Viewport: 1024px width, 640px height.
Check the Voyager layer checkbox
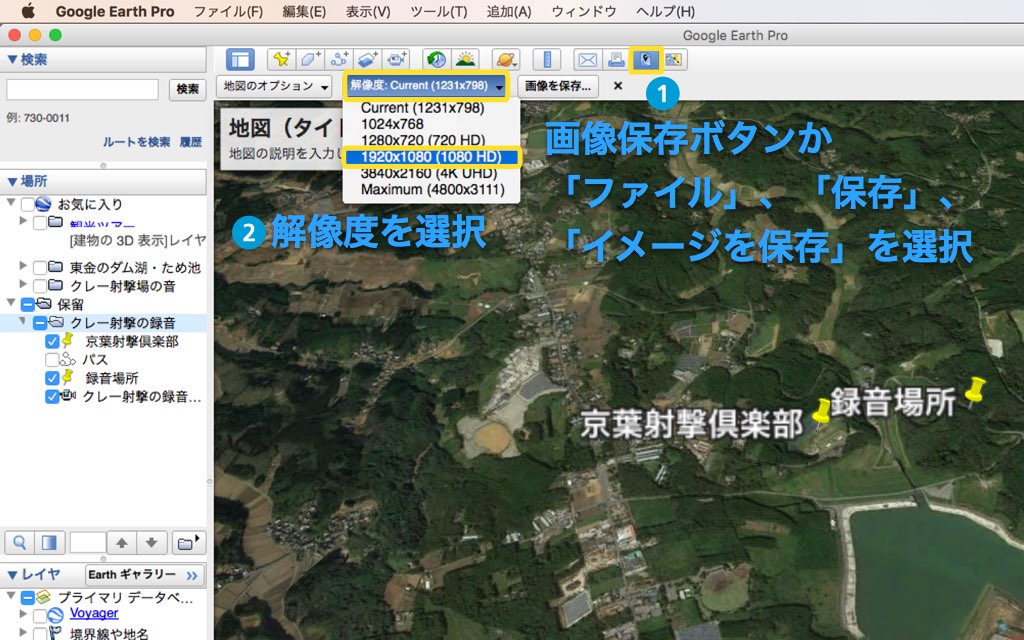40,616
